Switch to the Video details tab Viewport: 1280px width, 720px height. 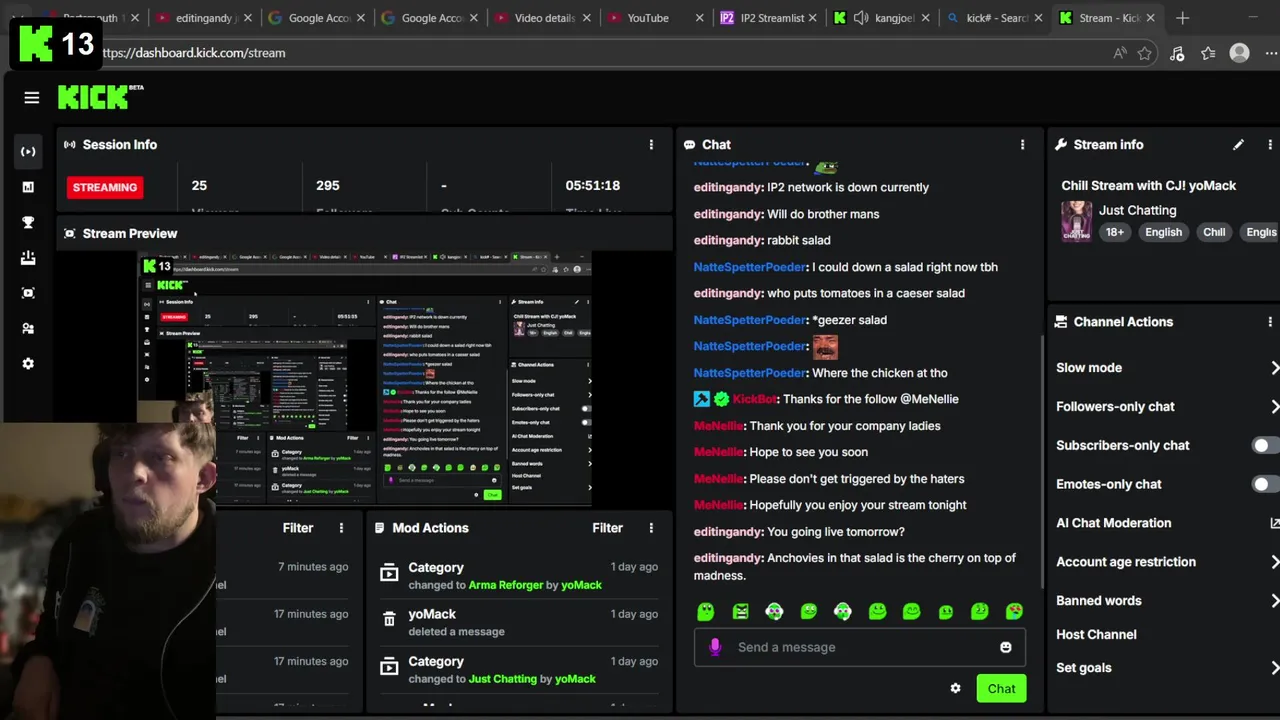[544, 18]
